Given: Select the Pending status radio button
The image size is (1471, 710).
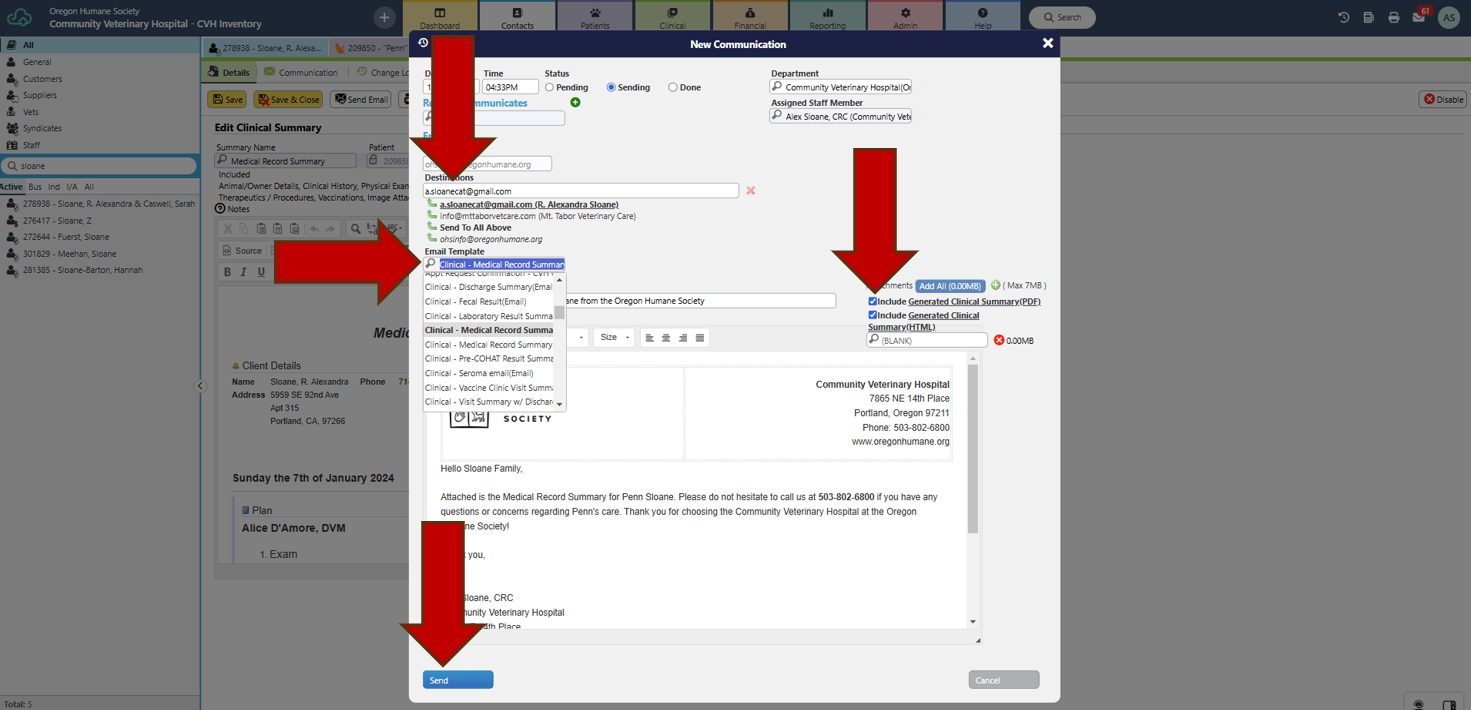Looking at the screenshot, I should tap(549, 87).
